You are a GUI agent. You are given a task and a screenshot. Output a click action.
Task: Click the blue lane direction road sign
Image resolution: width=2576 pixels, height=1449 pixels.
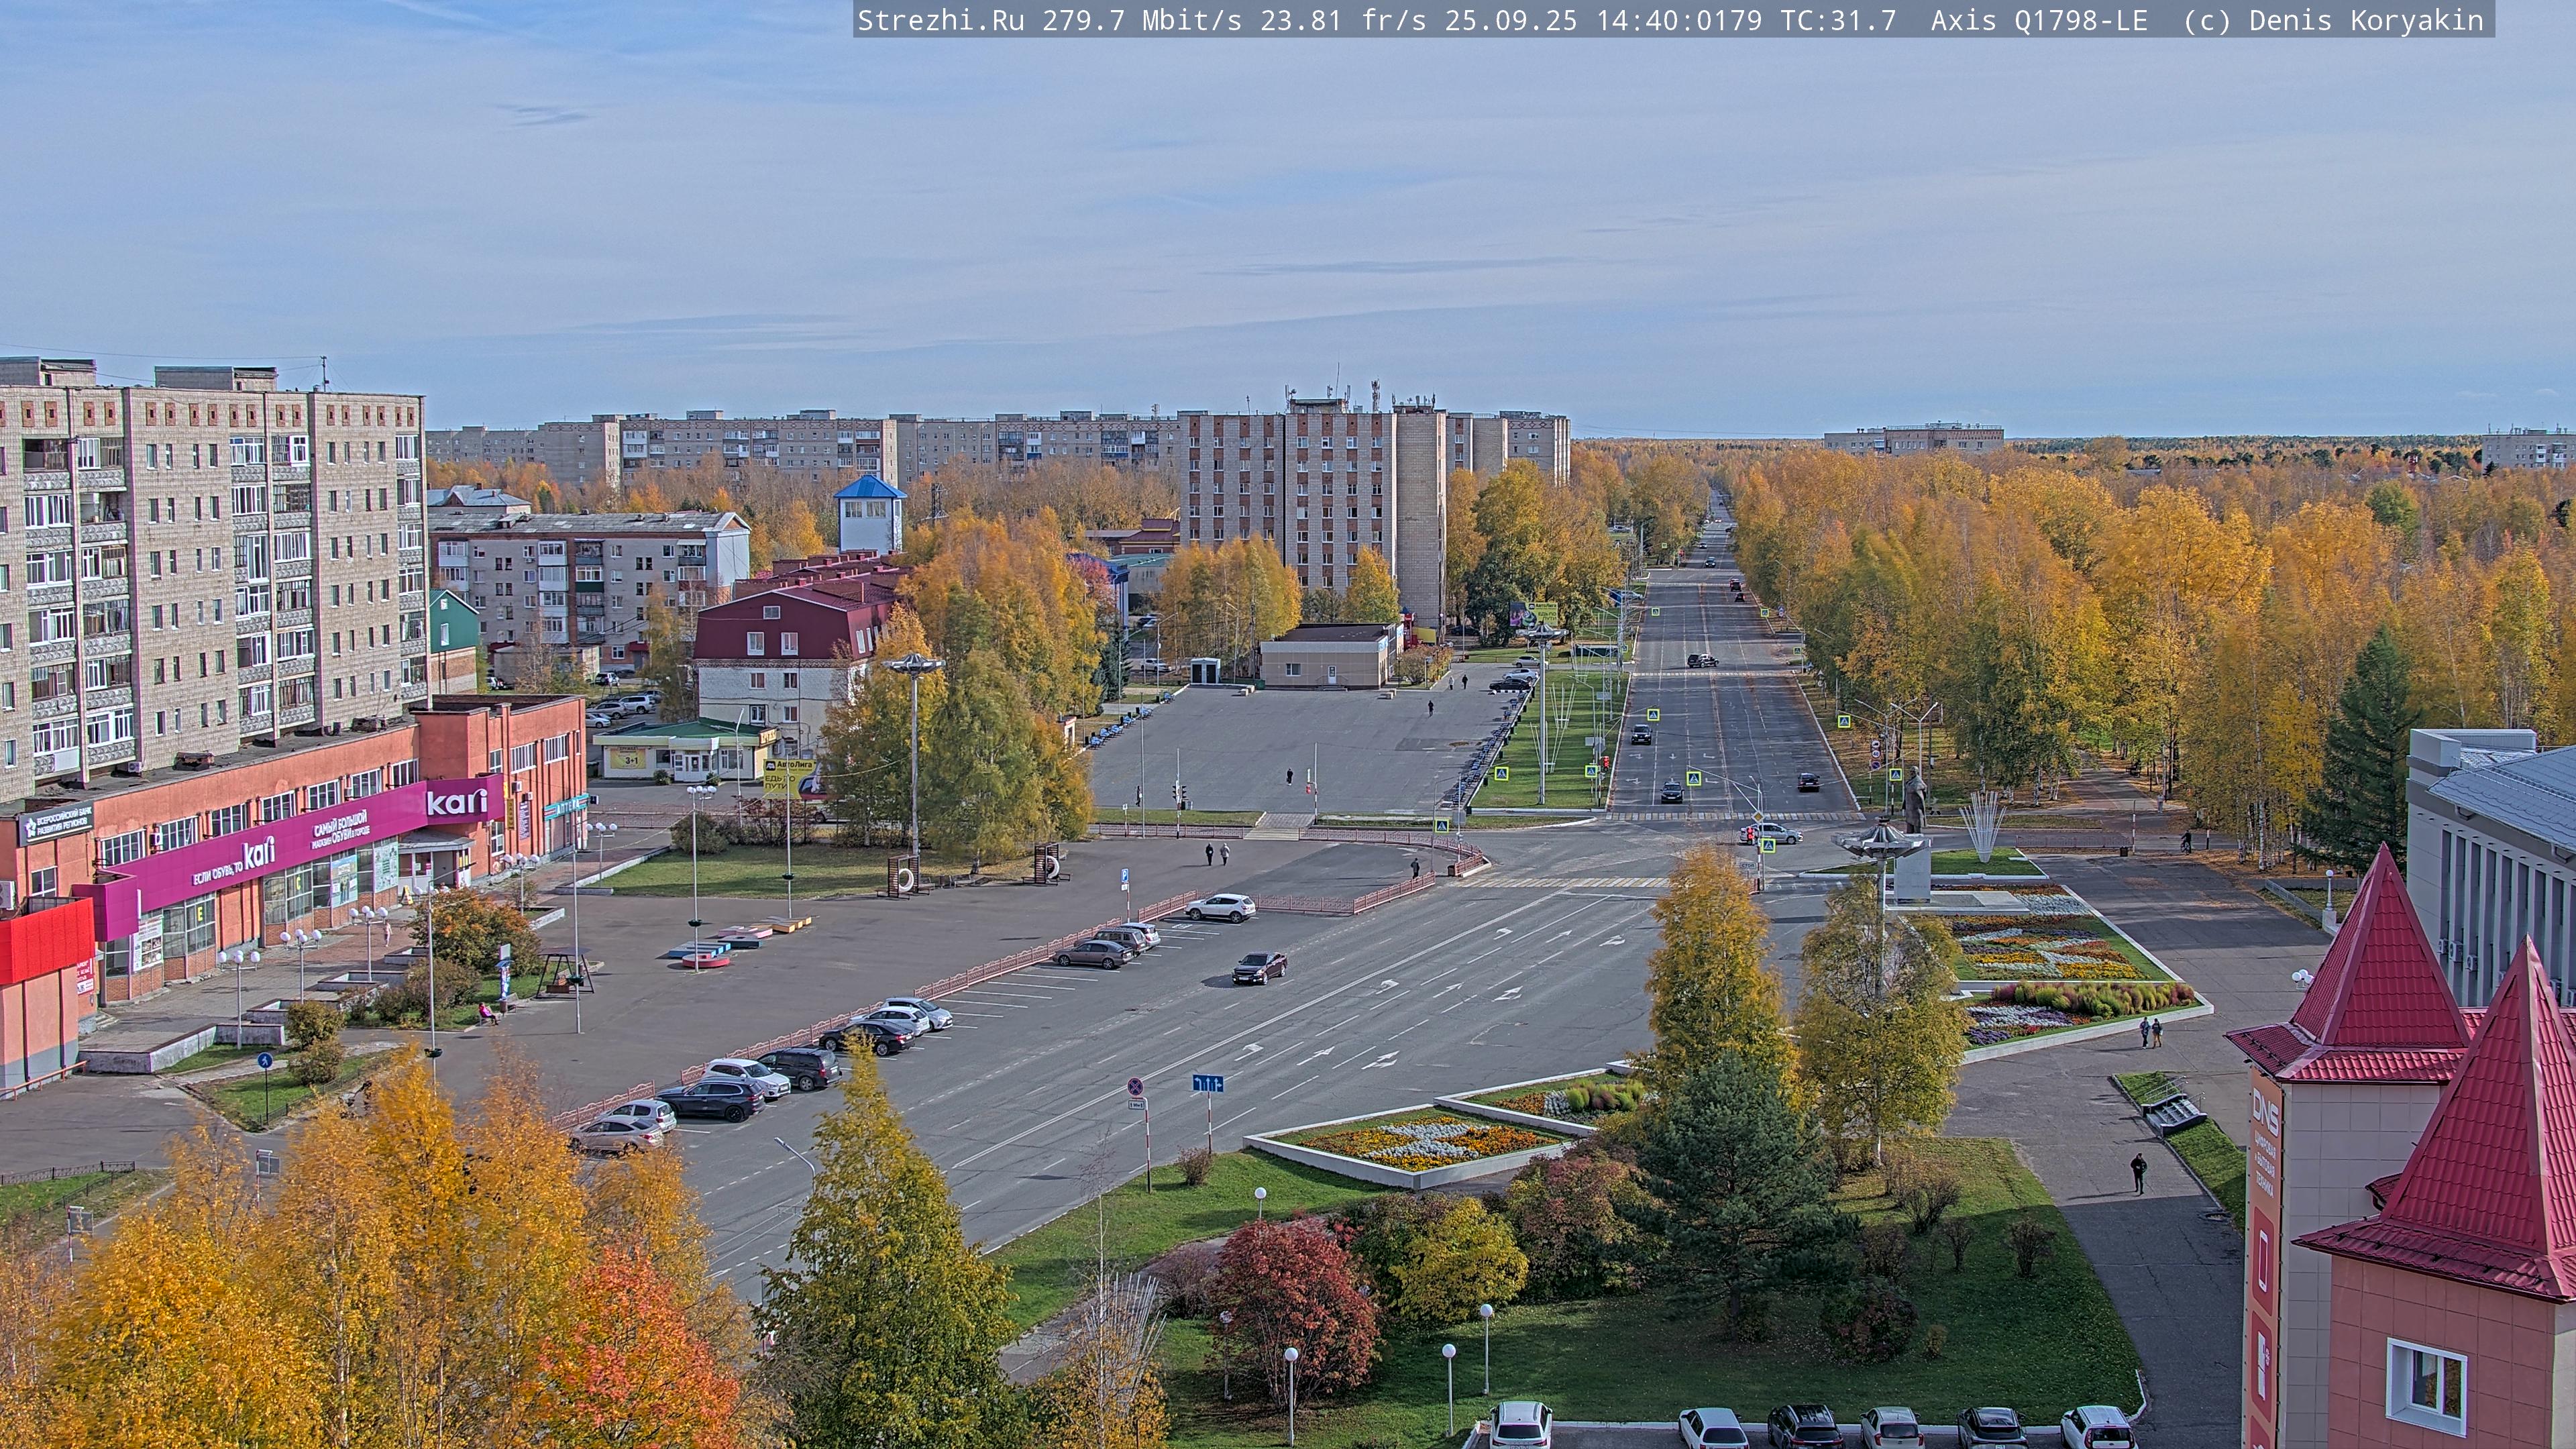coord(1207,1083)
